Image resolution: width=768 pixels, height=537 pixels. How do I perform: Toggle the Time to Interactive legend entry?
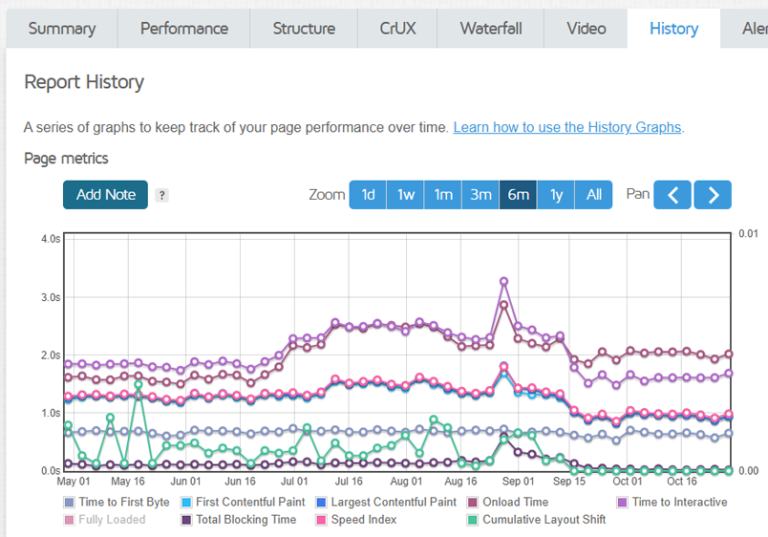click(672, 502)
